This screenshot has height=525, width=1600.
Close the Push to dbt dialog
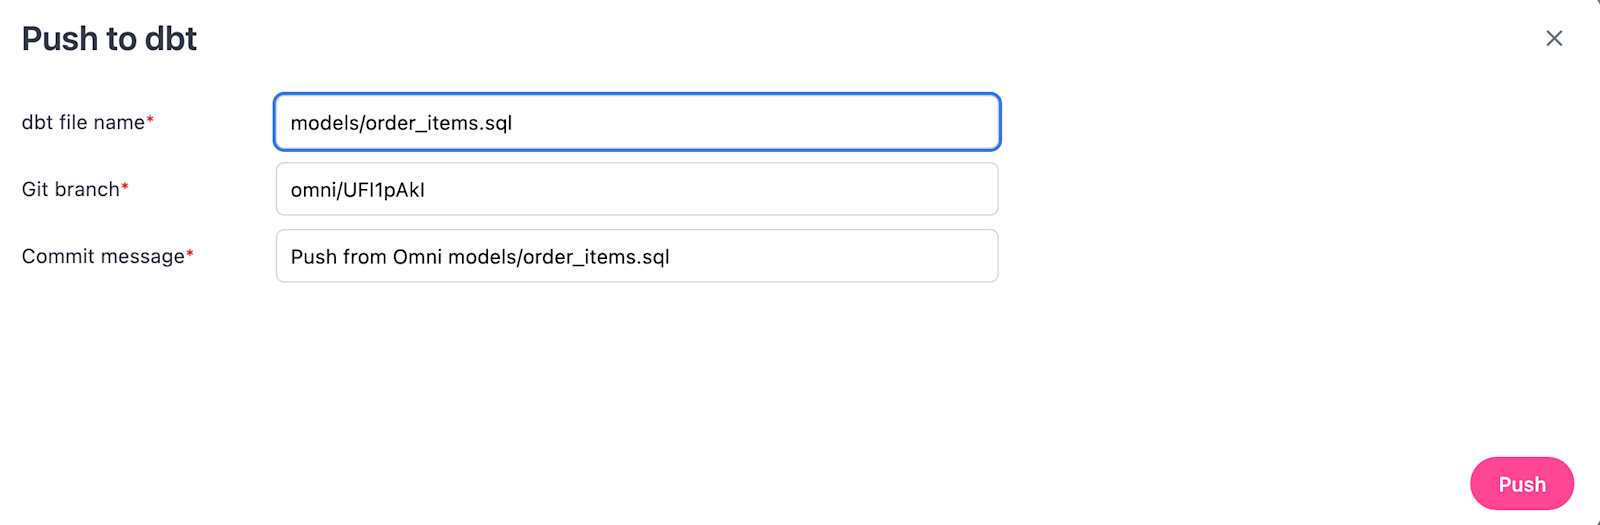point(1554,38)
